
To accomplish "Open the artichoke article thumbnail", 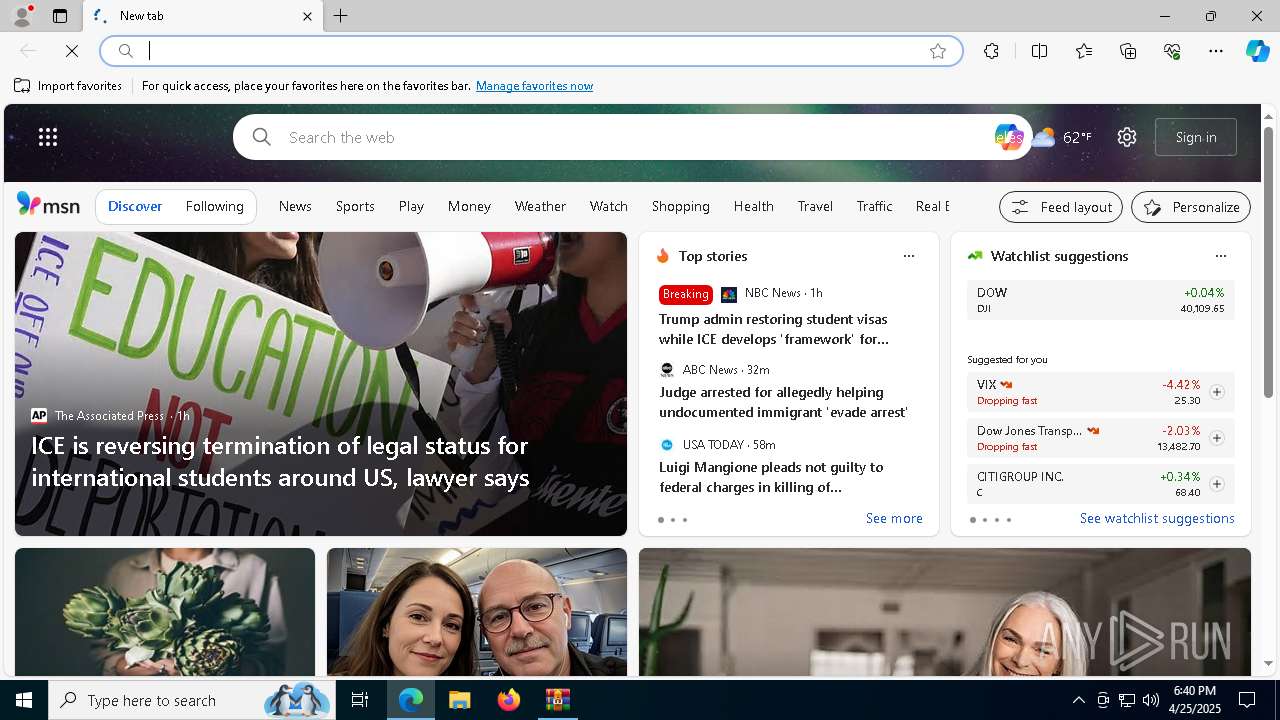I will coord(165,612).
